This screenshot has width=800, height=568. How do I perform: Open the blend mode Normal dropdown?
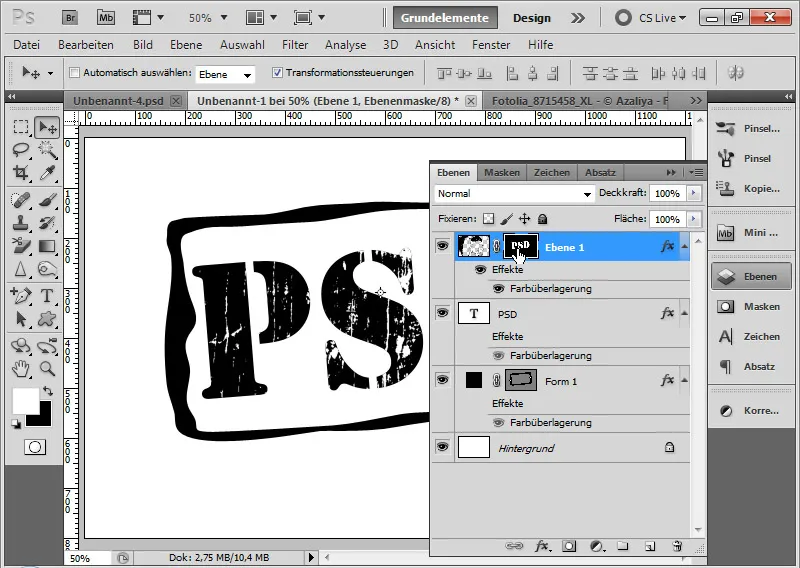(x=514, y=194)
